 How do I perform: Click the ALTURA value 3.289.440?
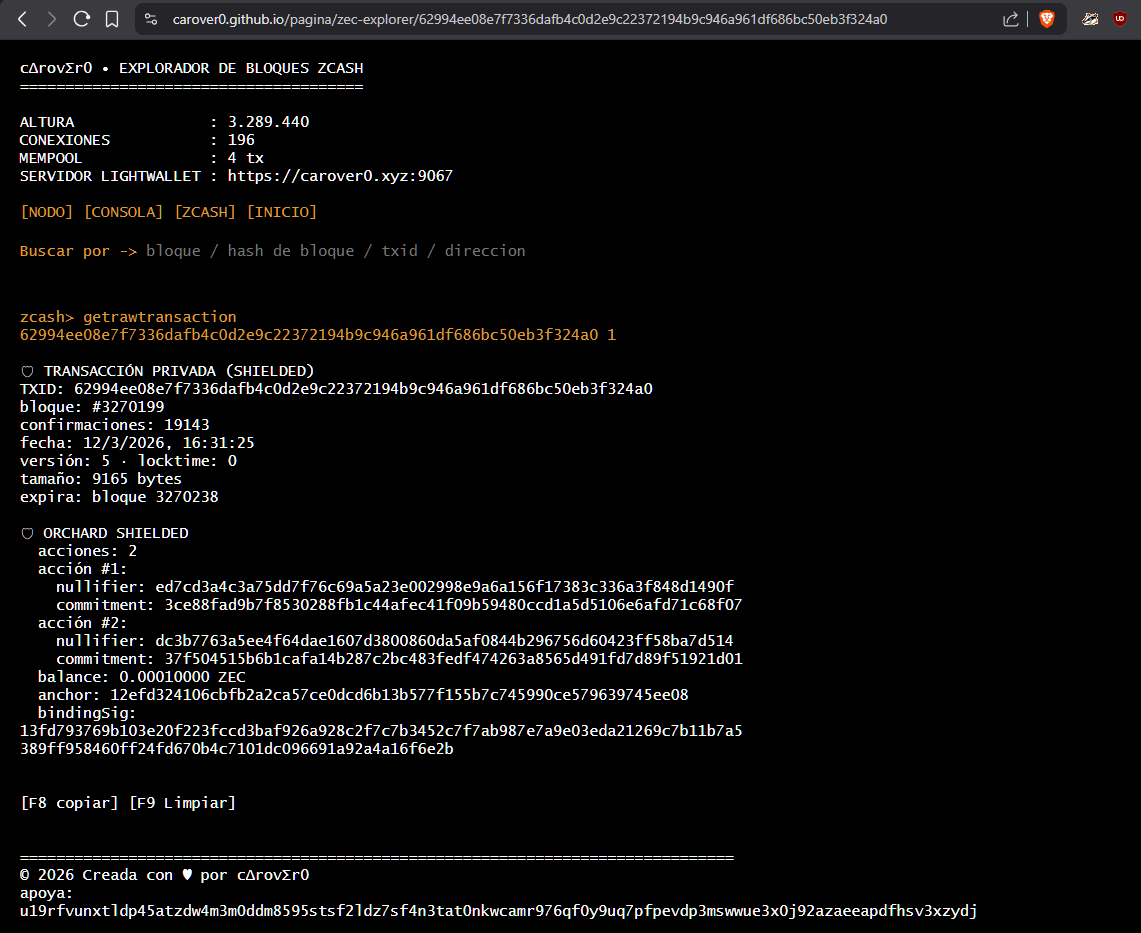point(269,122)
